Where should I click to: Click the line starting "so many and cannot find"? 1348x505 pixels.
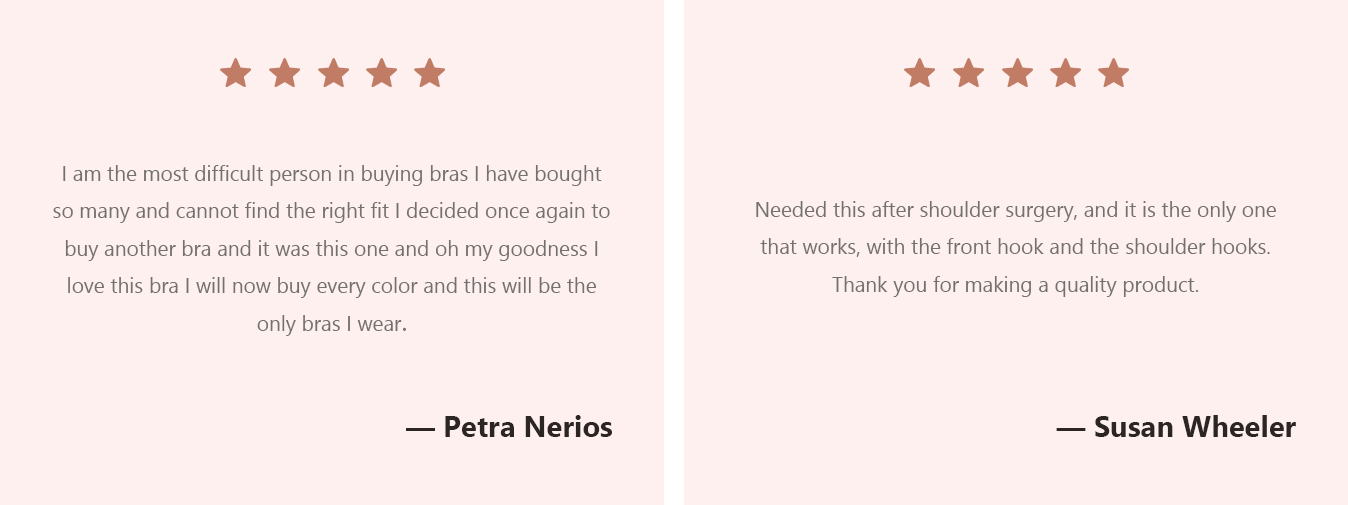(x=331, y=211)
